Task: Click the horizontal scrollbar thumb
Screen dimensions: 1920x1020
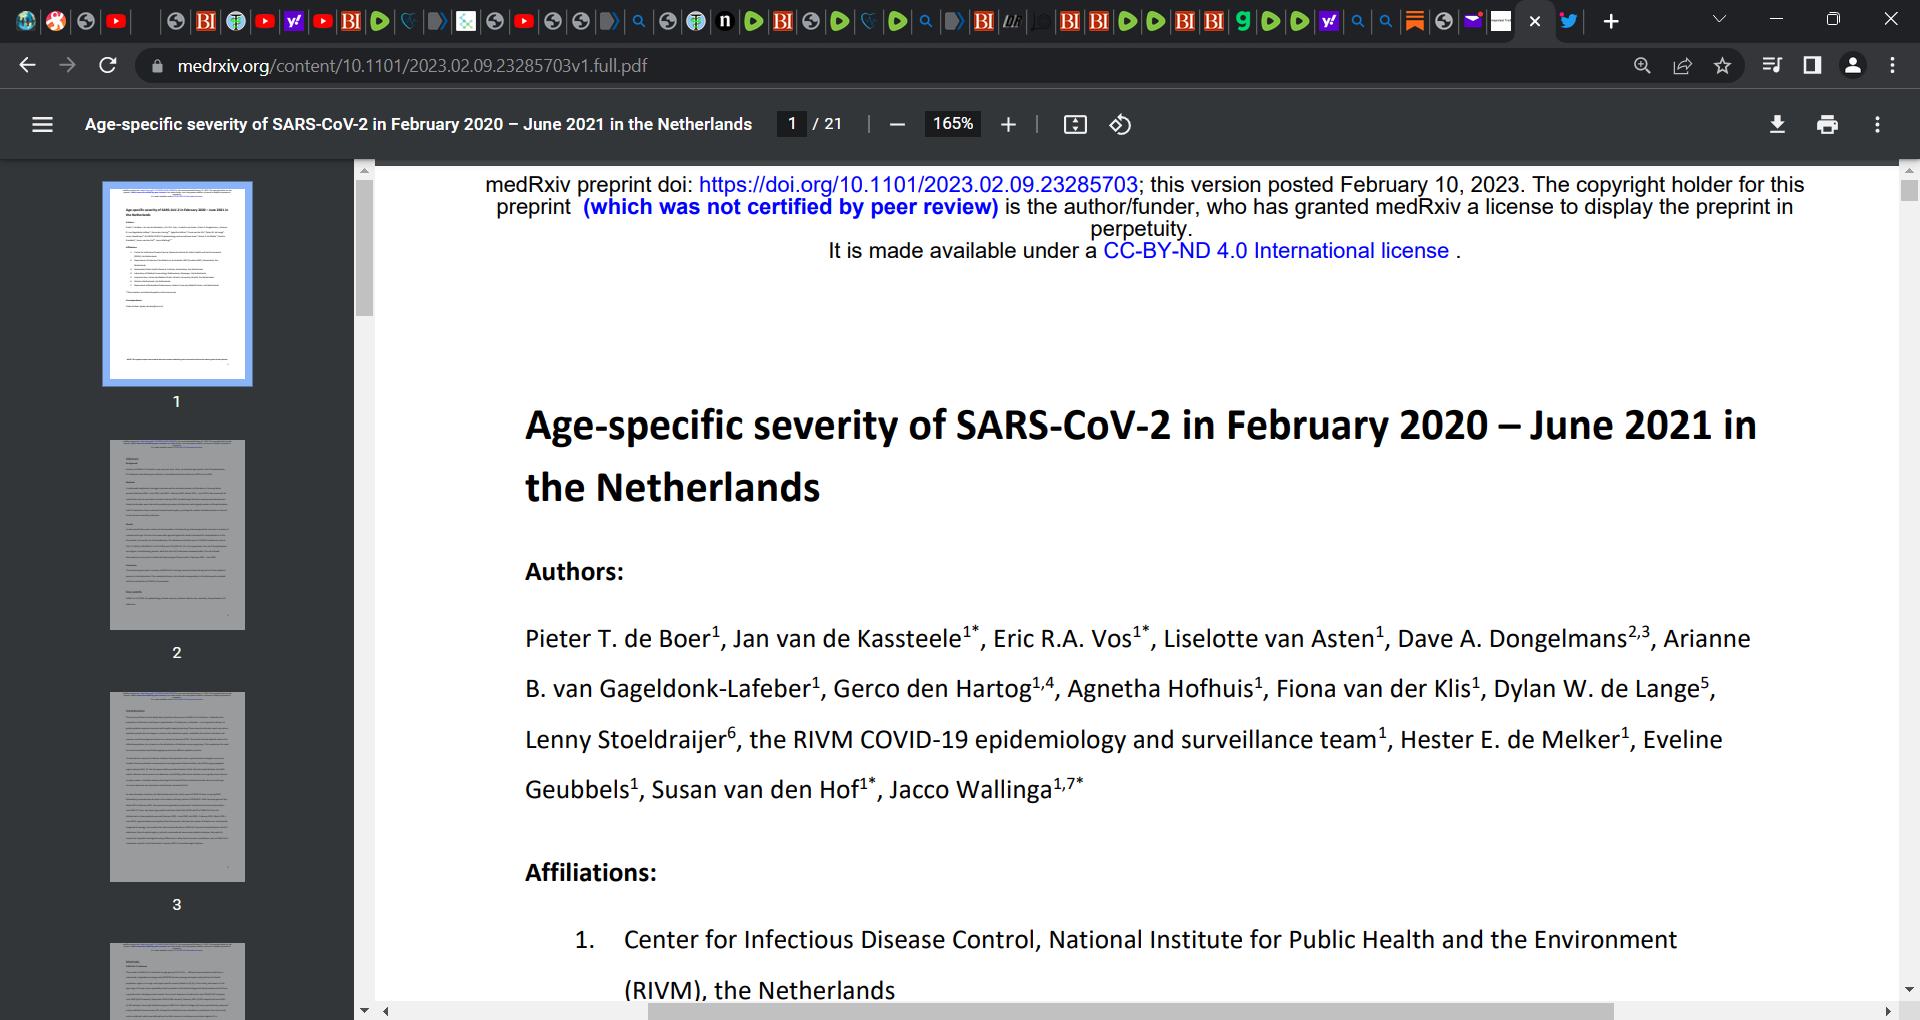Action: click(x=1131, y=1011)
